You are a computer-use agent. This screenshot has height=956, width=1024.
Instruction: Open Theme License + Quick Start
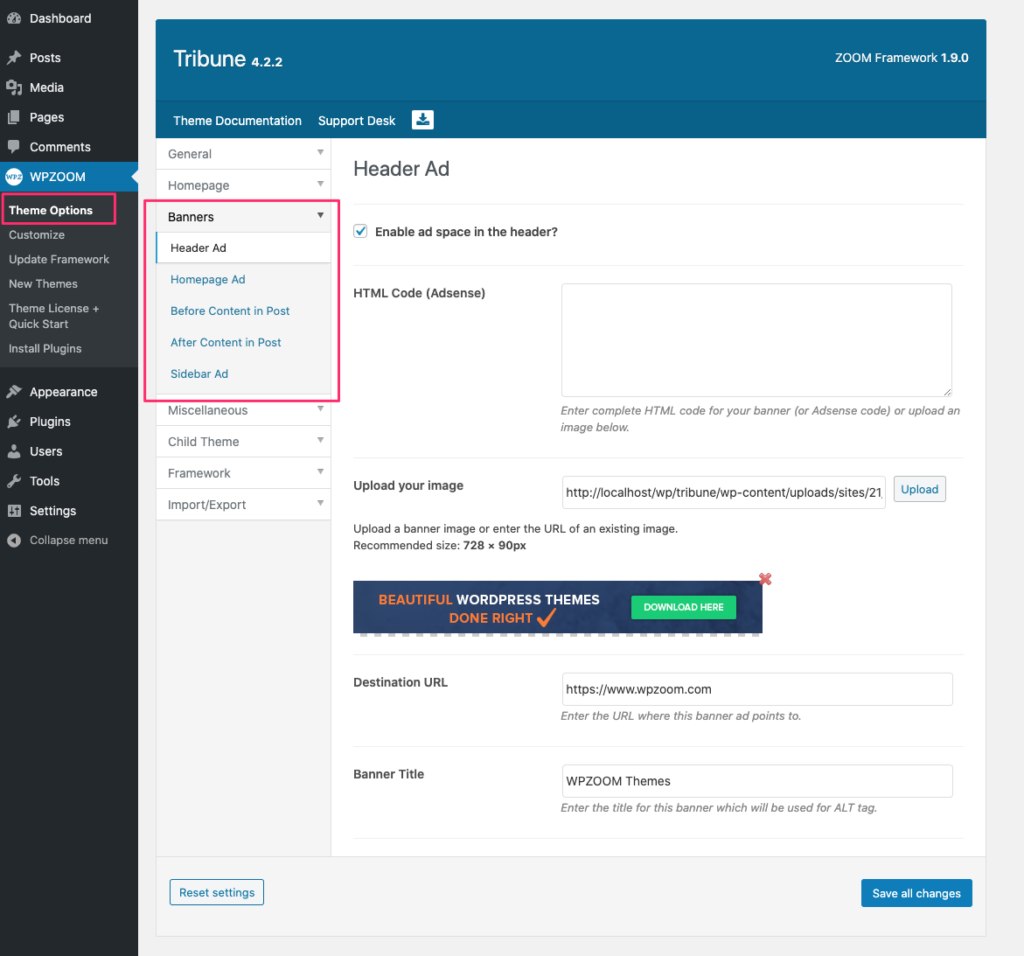click(x=54, y=316)
